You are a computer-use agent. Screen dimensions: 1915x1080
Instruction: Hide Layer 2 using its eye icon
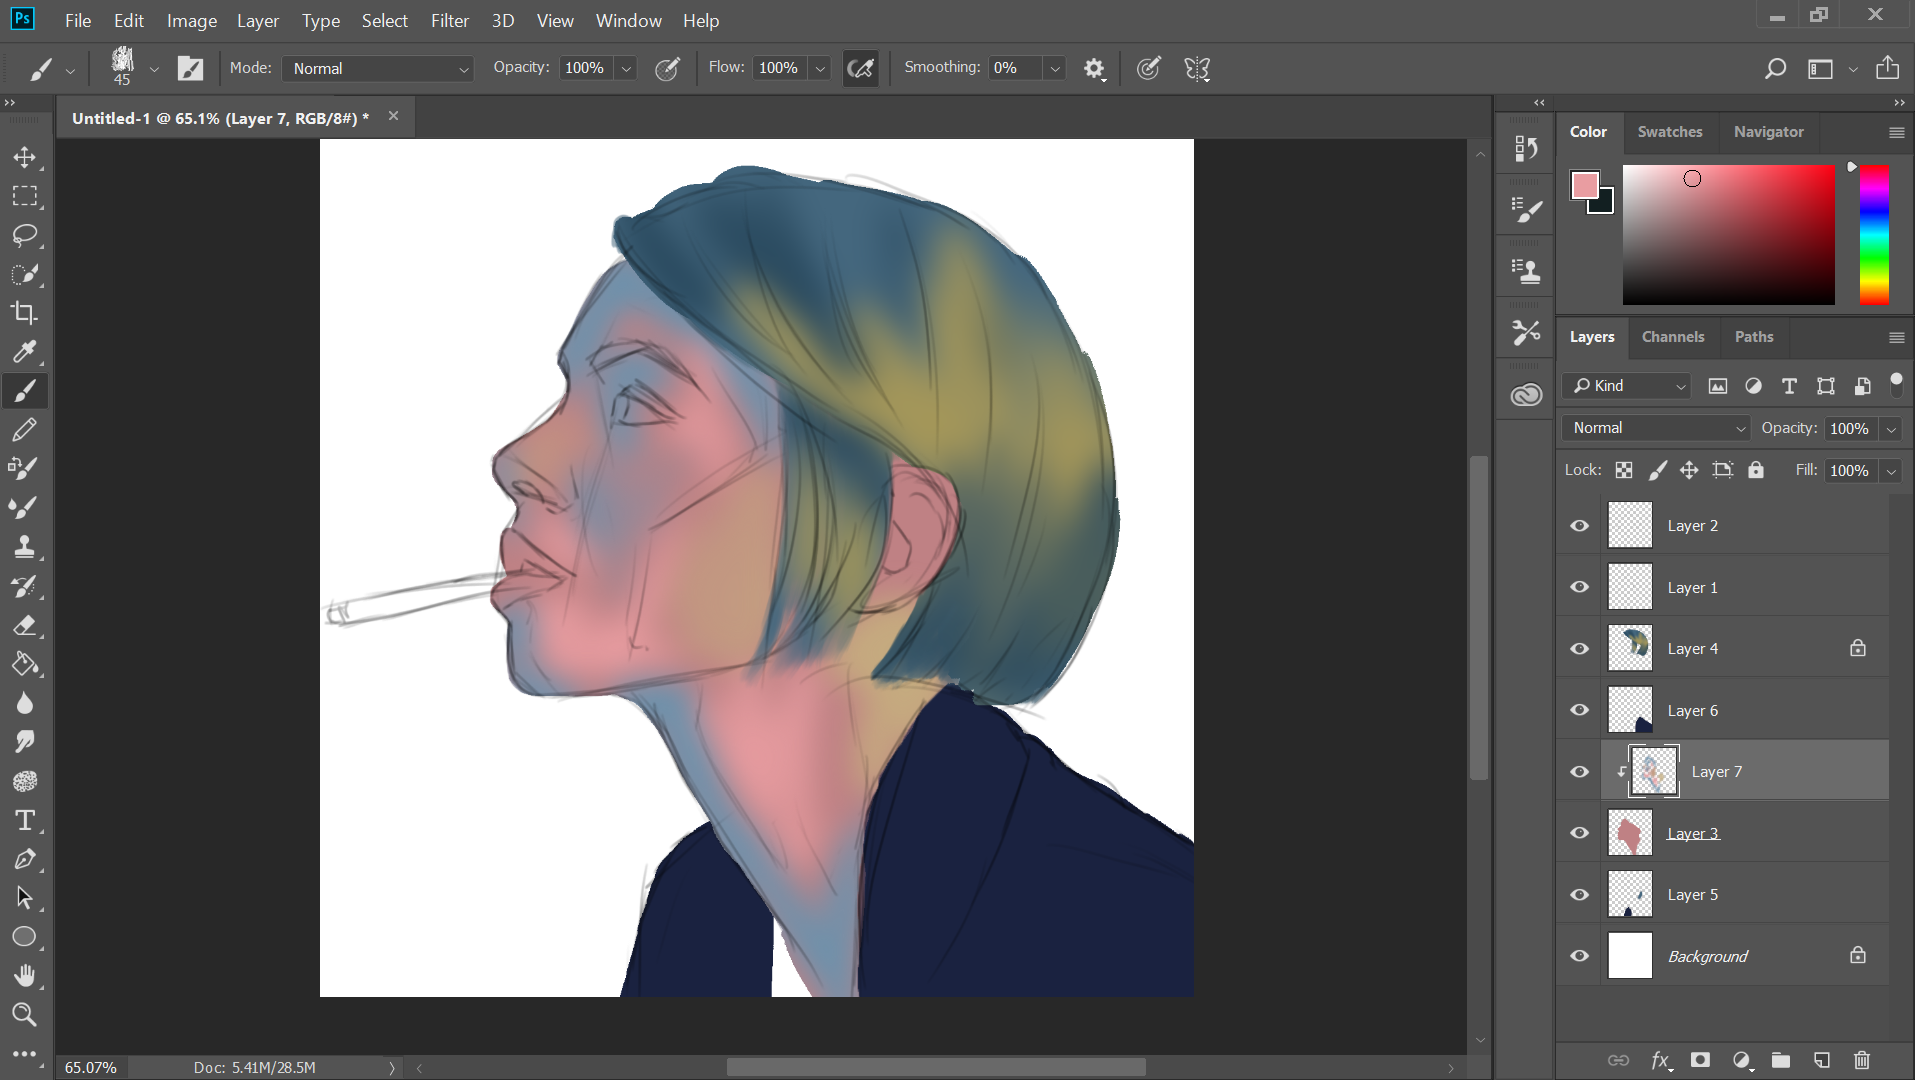tap(1579, 526)
